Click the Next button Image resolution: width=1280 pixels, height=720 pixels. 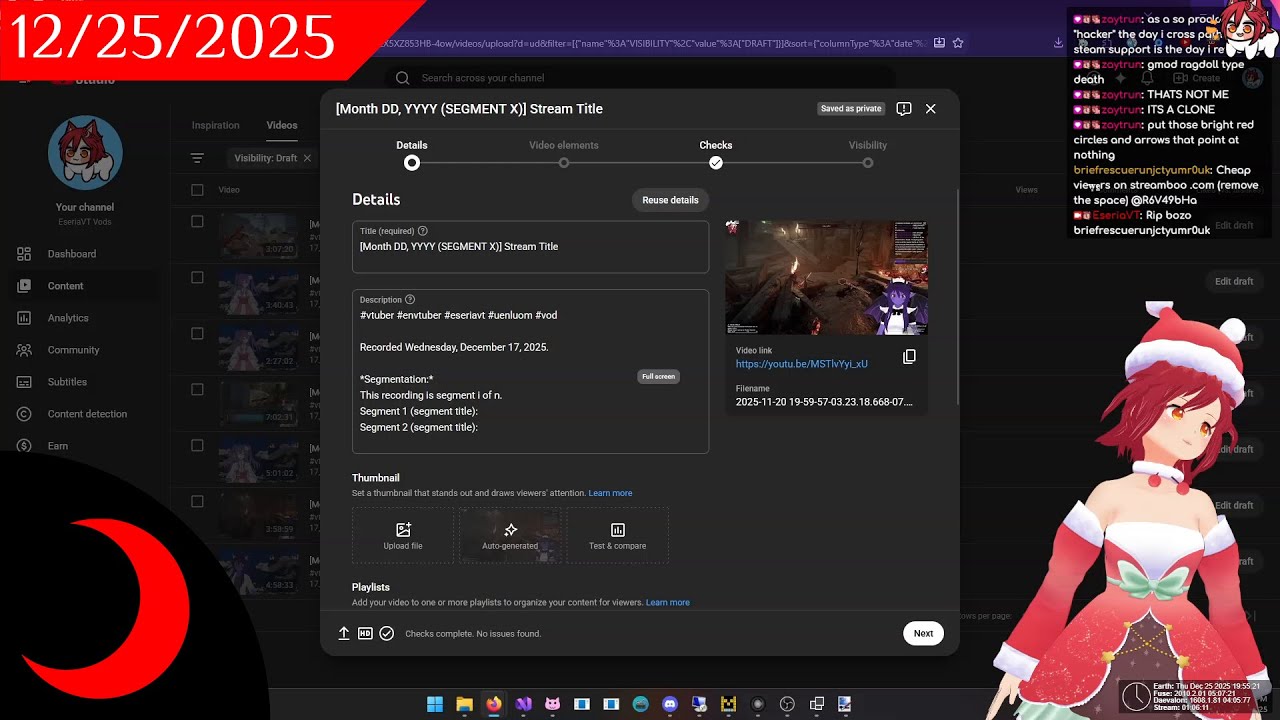point(923,633)
